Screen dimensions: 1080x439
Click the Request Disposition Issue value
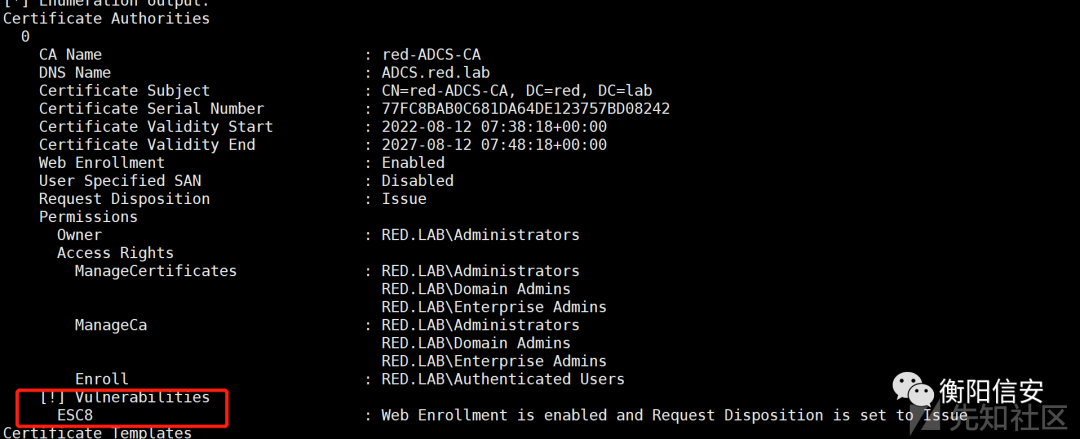pyautogui.click(x=404, y=198)
